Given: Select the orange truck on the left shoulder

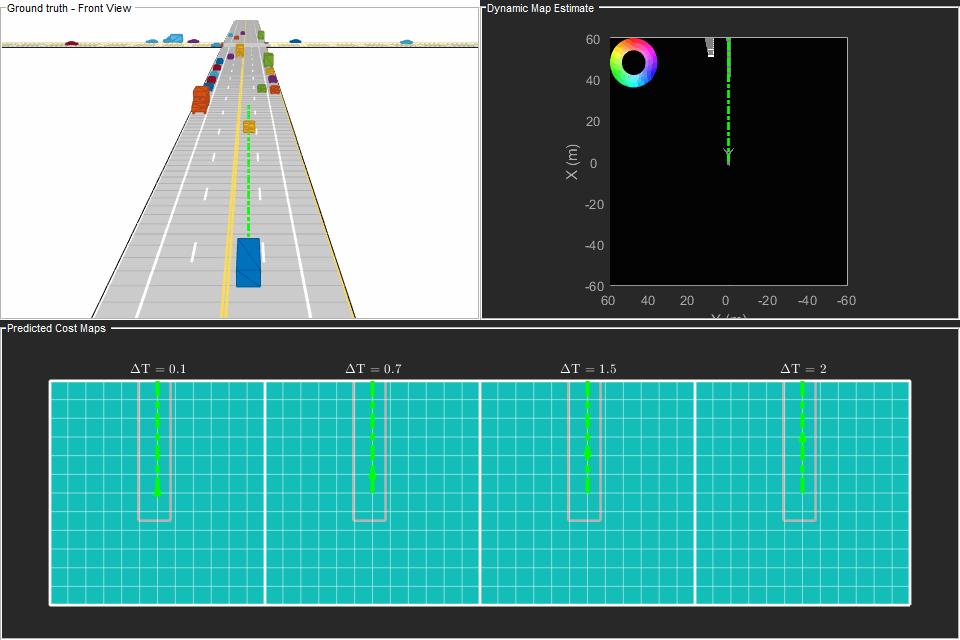Looking at the screenshot, I should click(x=200, y=100).
